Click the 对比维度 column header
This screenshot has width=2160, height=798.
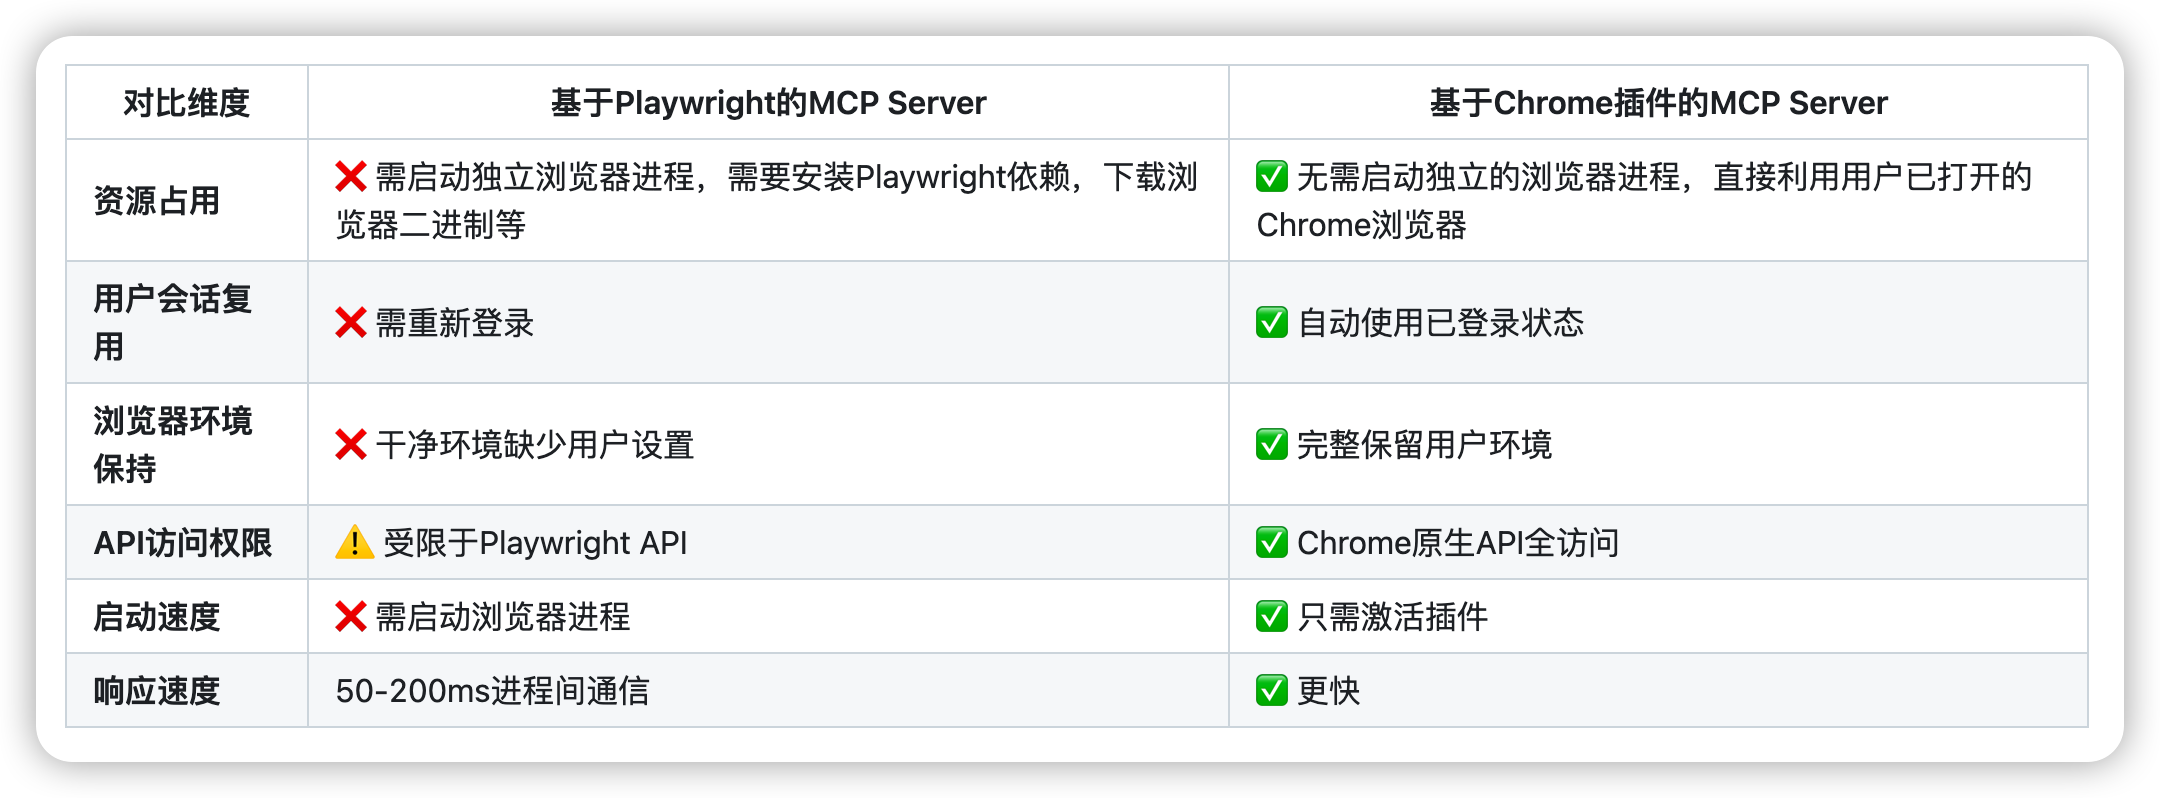186,103
